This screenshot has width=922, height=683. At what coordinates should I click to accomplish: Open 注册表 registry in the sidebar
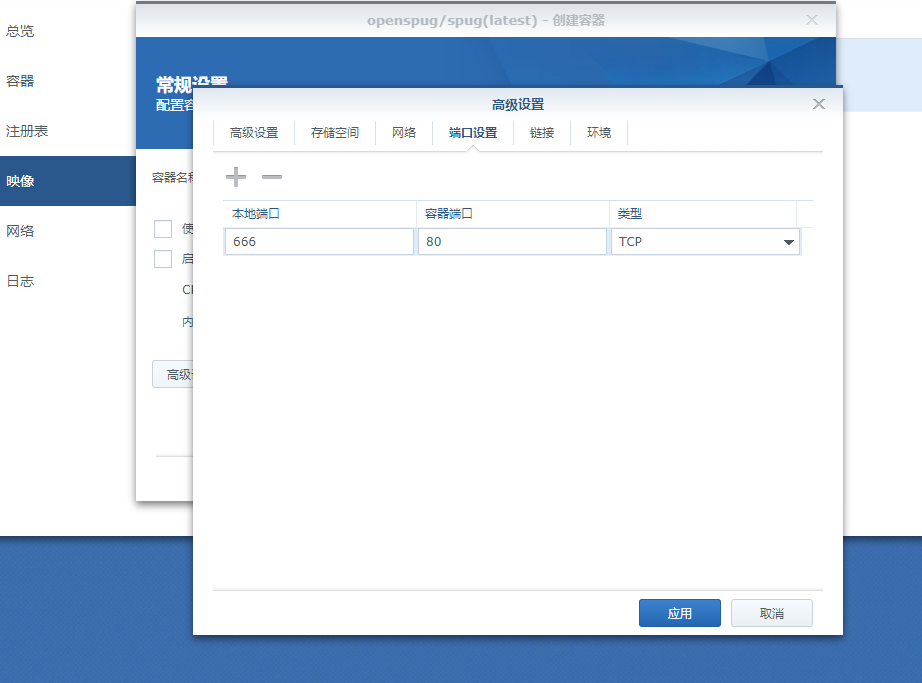pyautogui.click(x=28, y=131)
